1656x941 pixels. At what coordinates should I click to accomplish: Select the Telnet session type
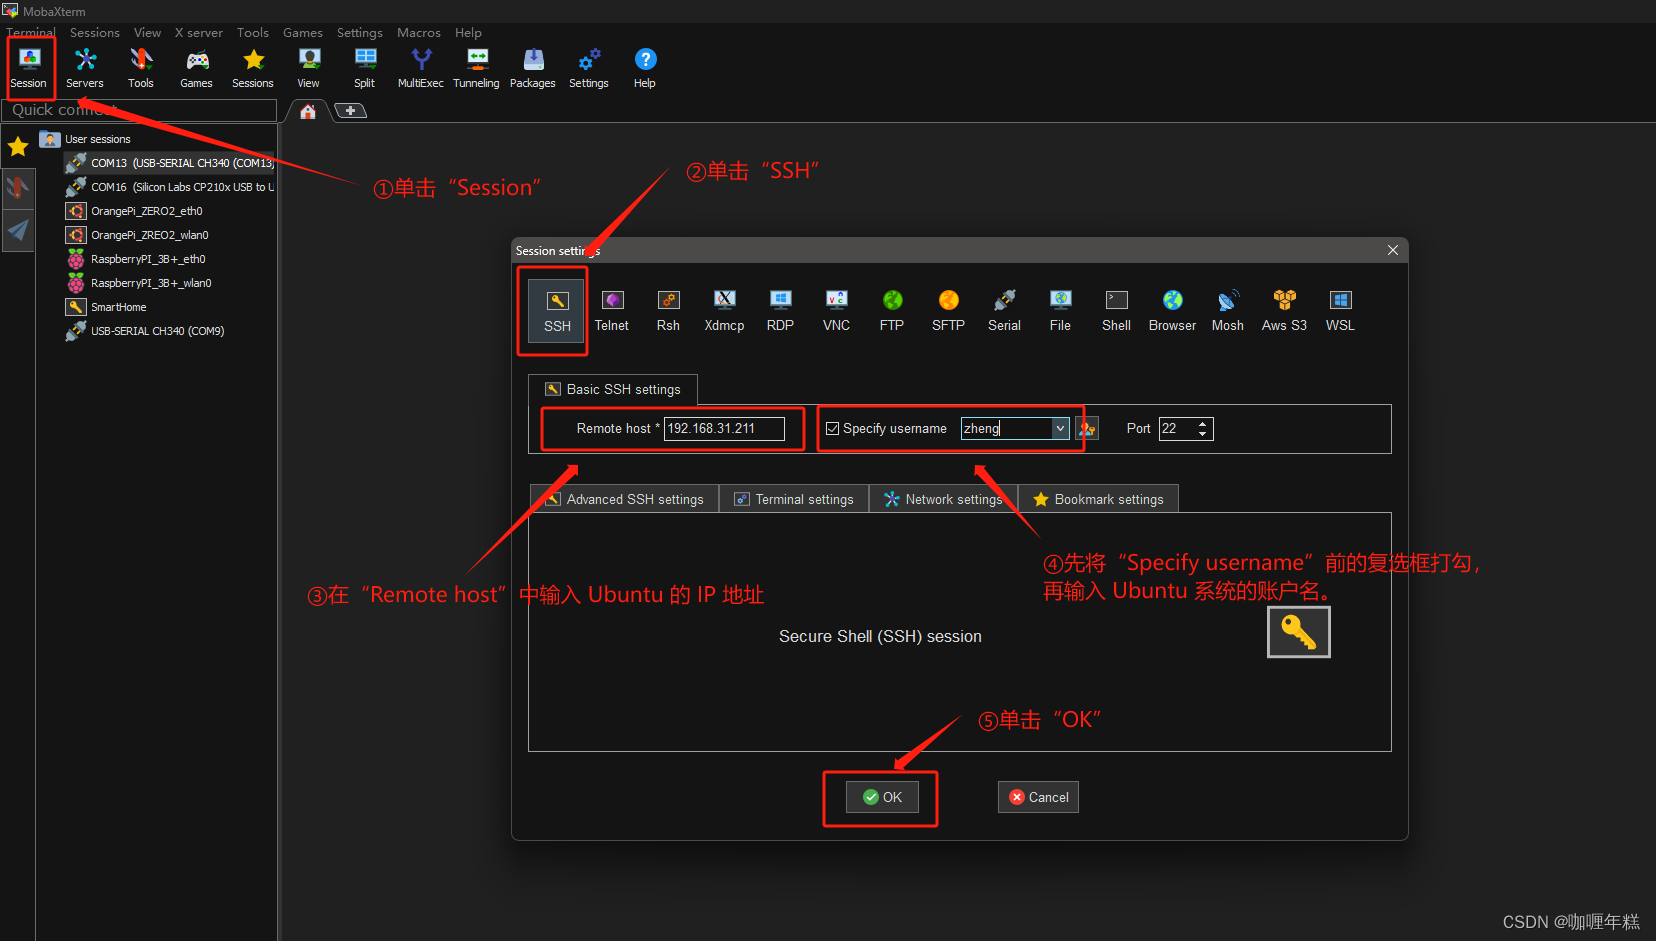(611, 310)
